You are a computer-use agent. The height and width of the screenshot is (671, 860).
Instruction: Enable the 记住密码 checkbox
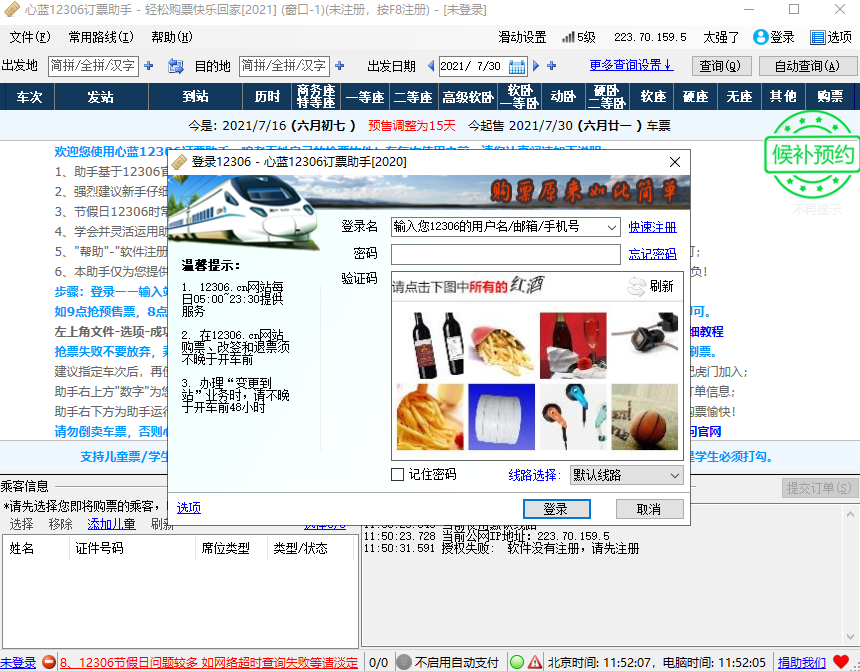tap(398, 474)
